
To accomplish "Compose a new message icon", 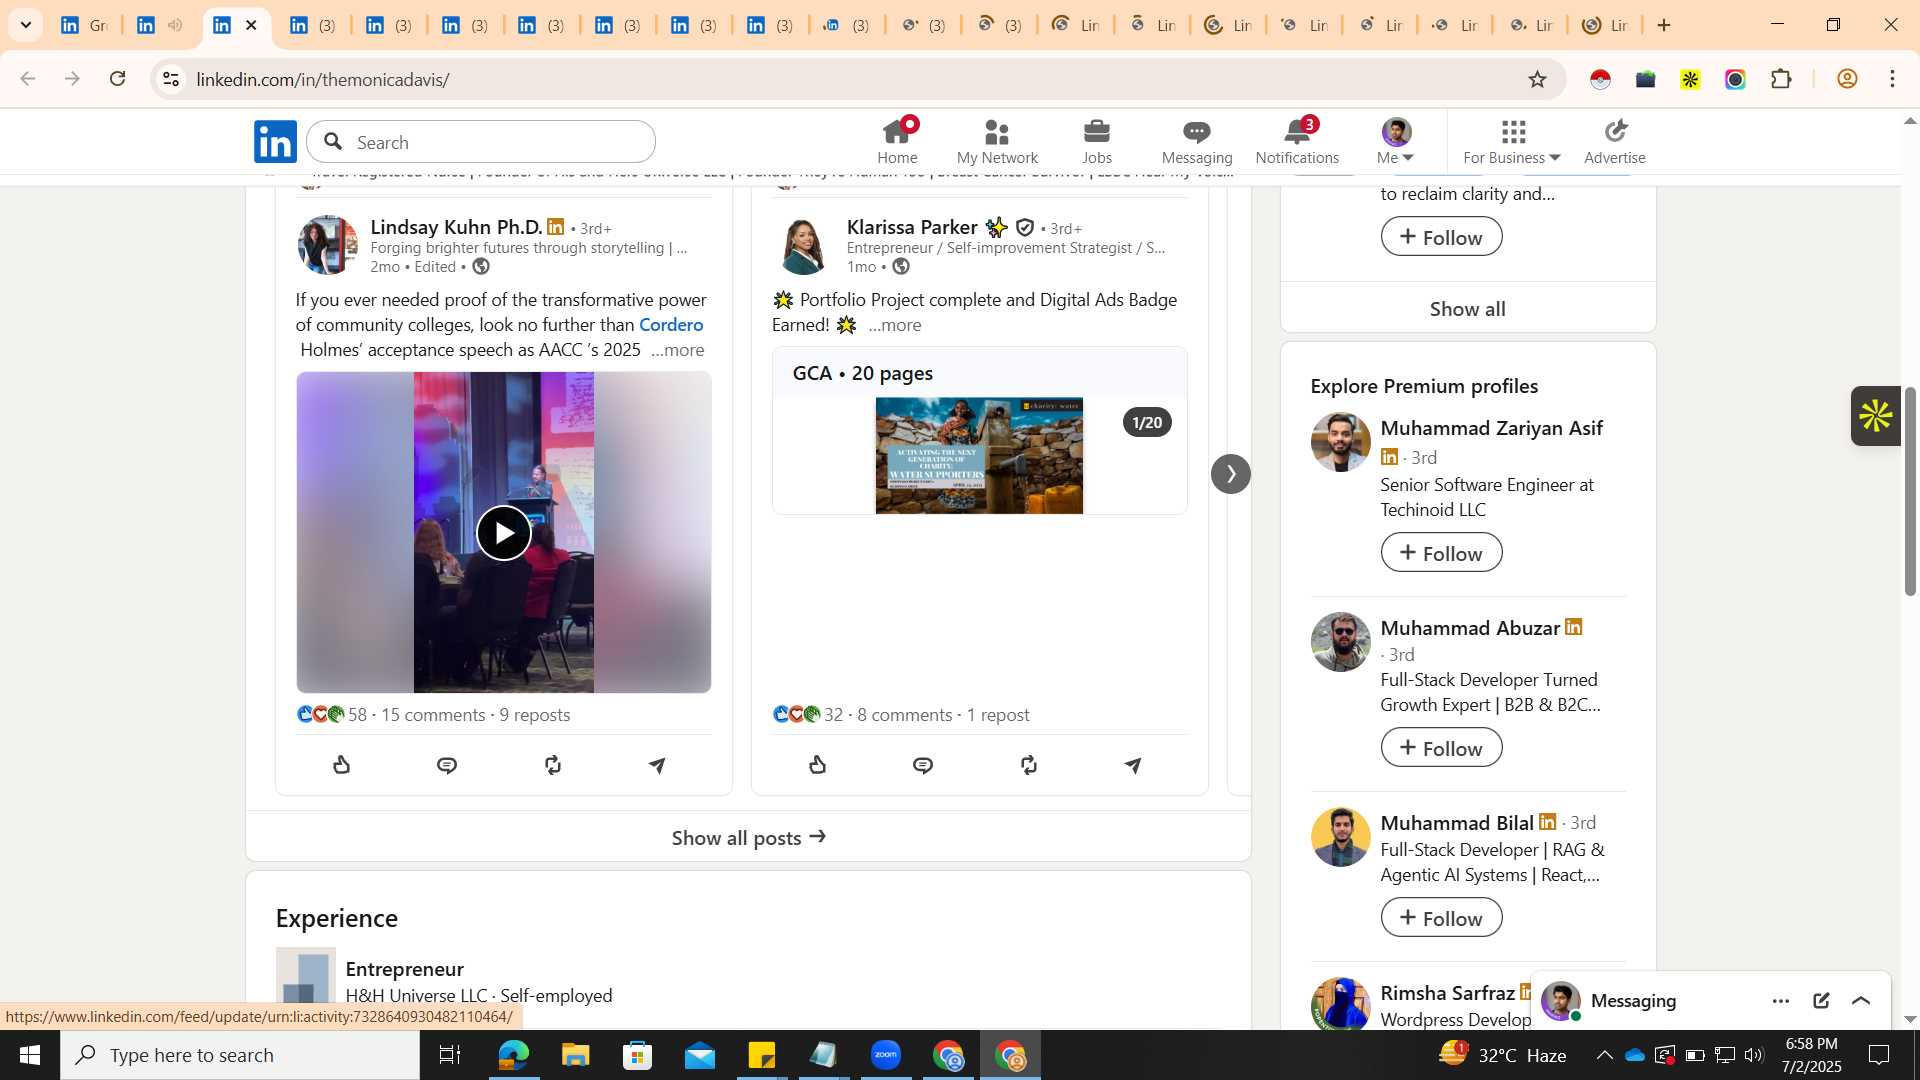I will (1821, 1001).
